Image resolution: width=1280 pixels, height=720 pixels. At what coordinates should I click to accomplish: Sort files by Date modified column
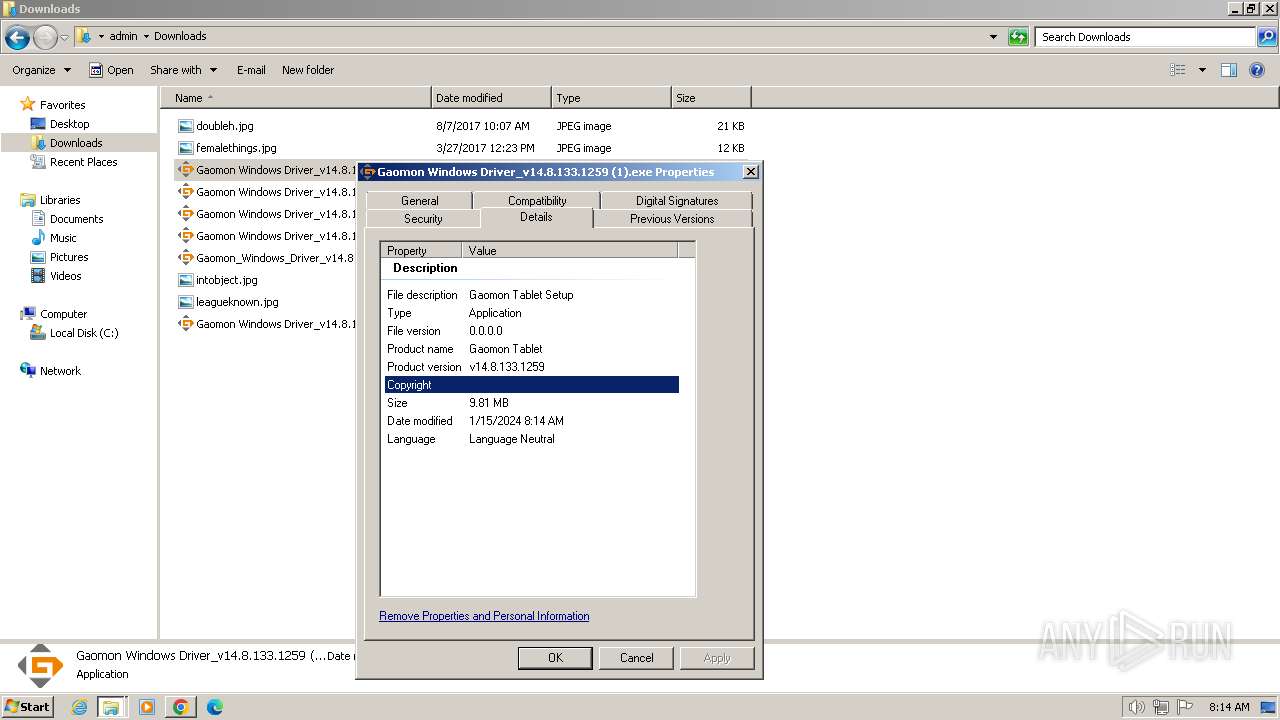(491, 98)
